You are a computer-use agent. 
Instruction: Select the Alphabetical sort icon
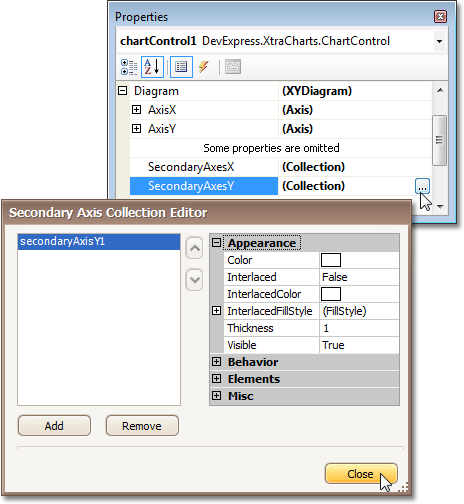coord(152,67)
